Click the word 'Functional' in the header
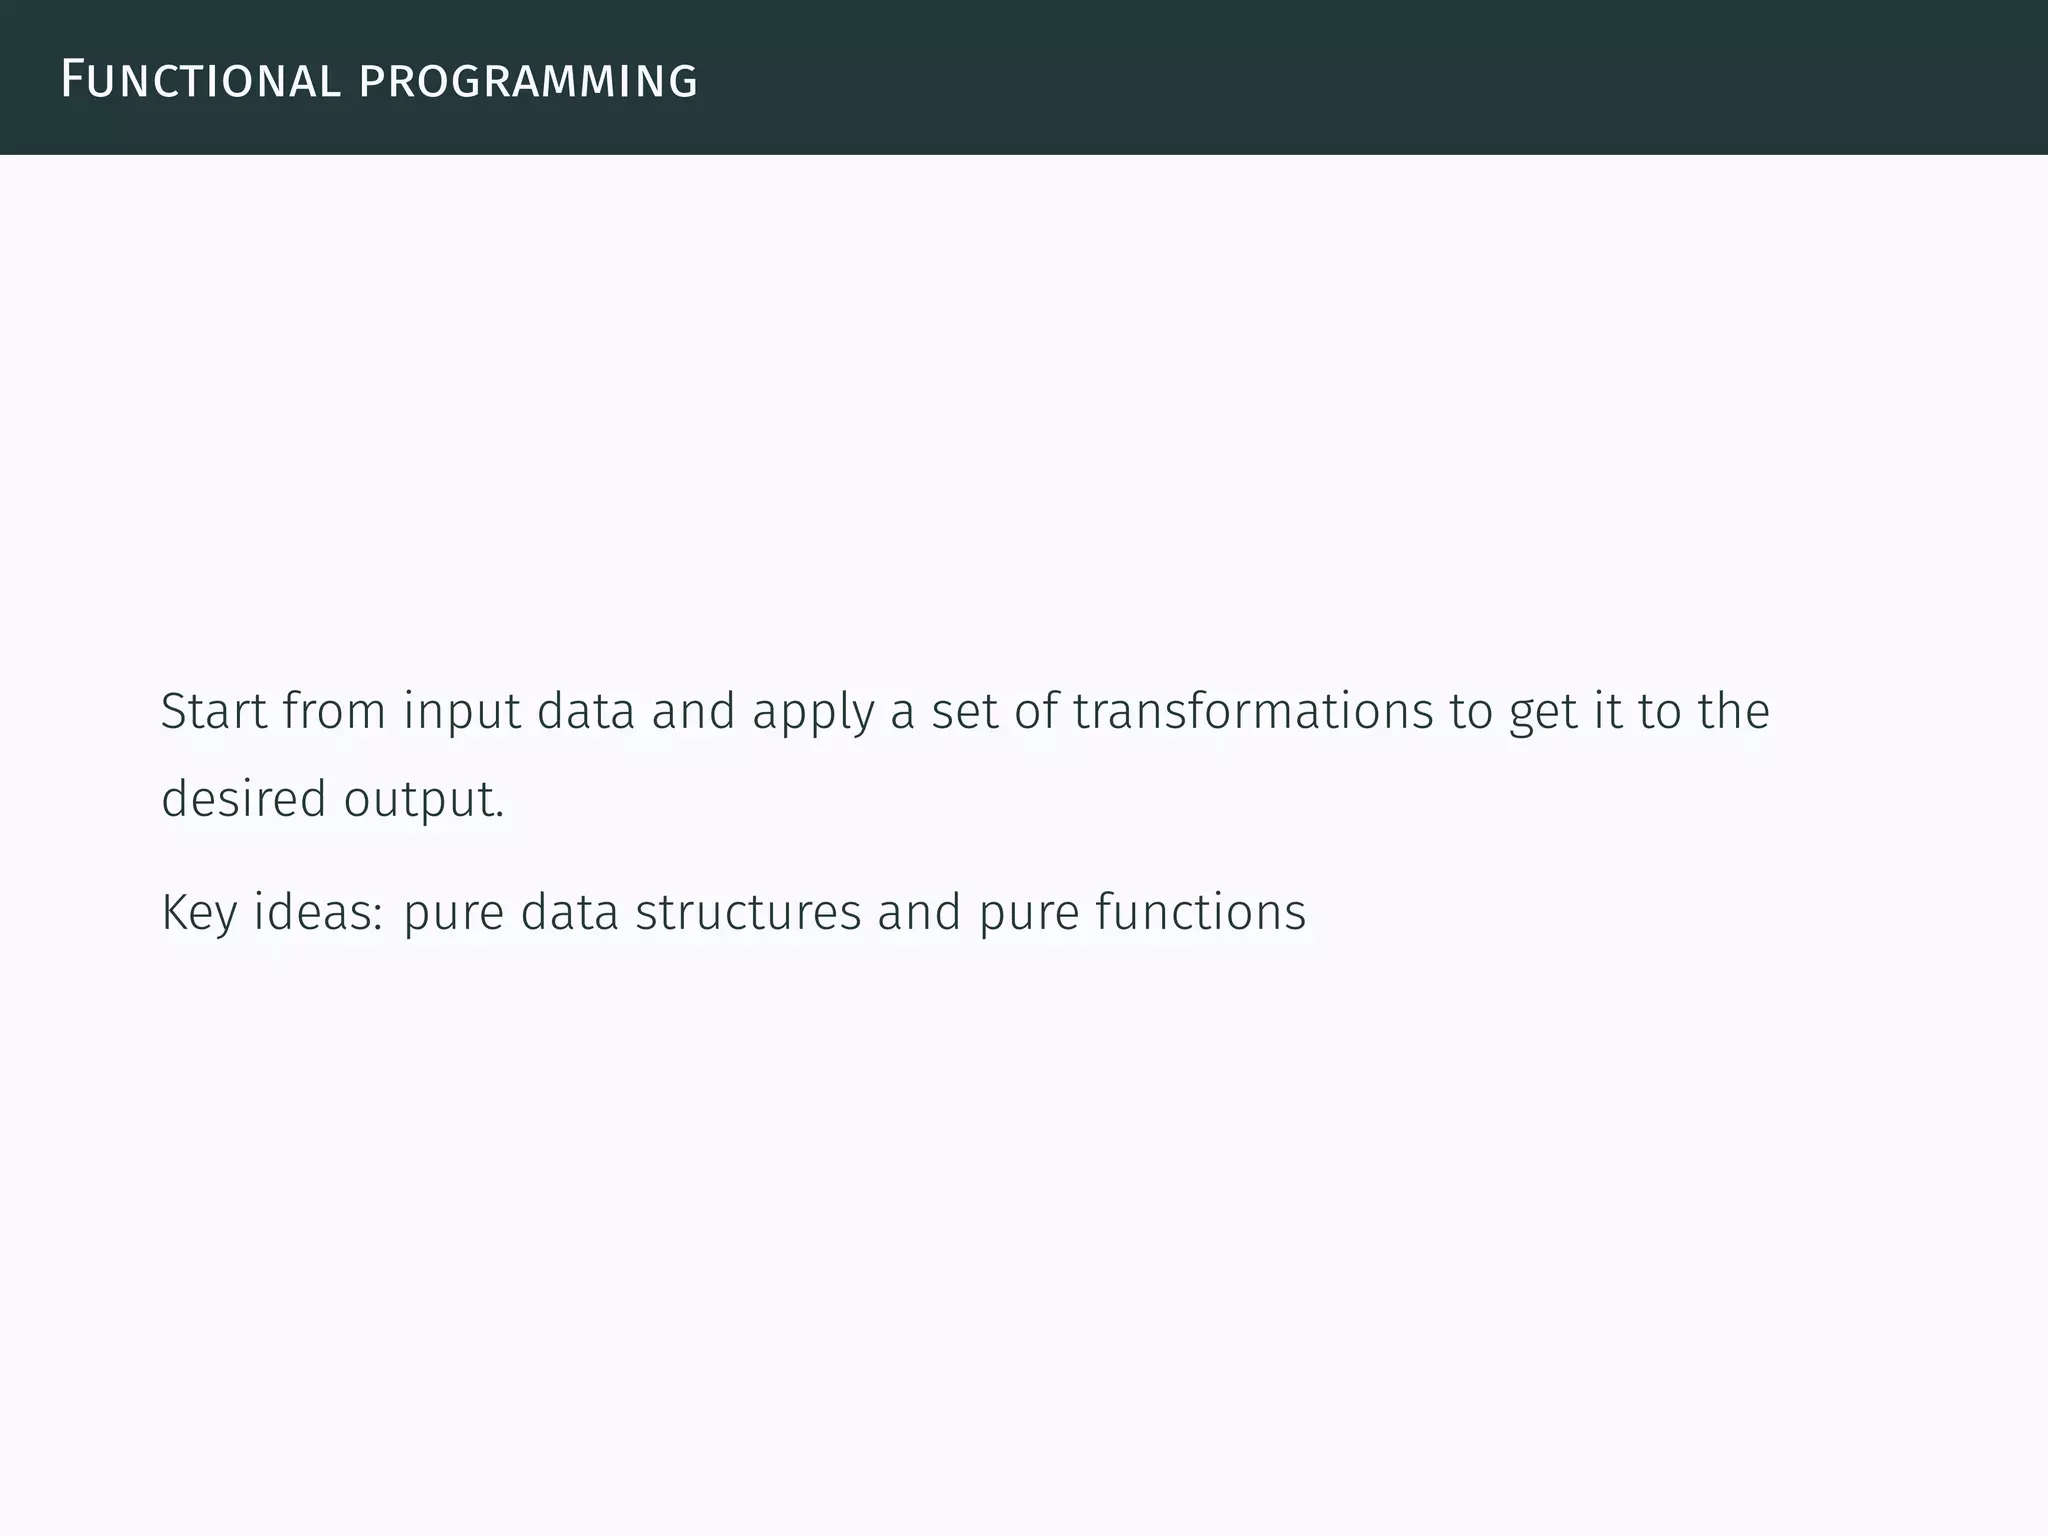The width and height of the screenshot is (2048, 1536). click(200, 80)
